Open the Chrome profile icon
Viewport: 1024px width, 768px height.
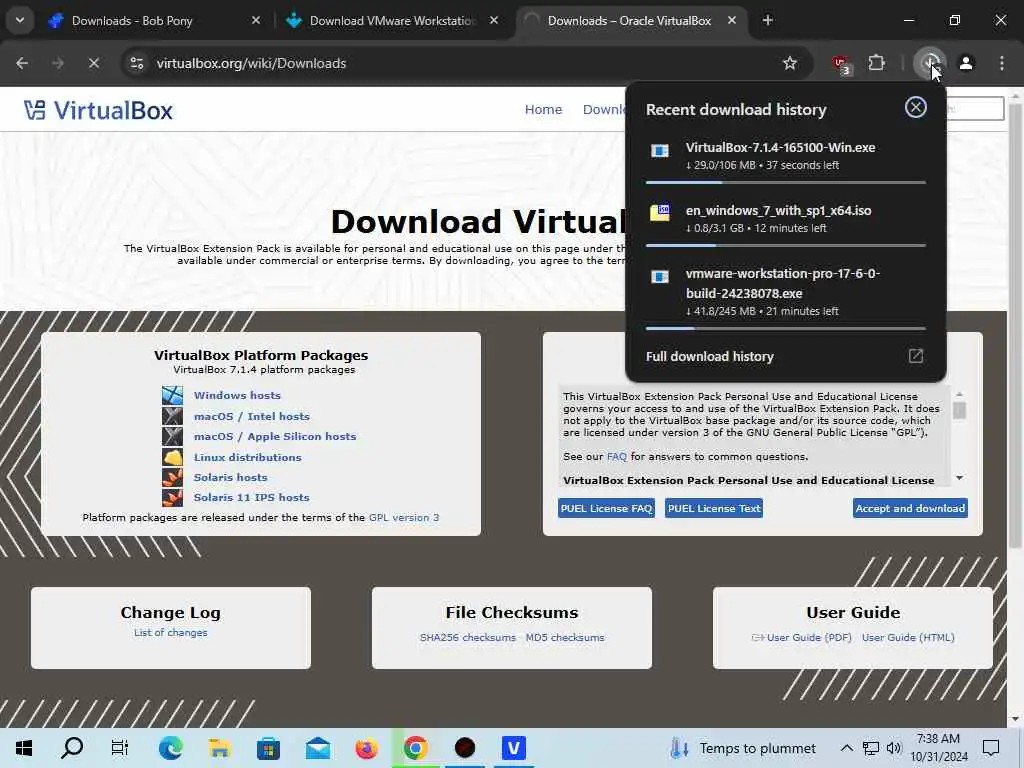tap(966, 63)
